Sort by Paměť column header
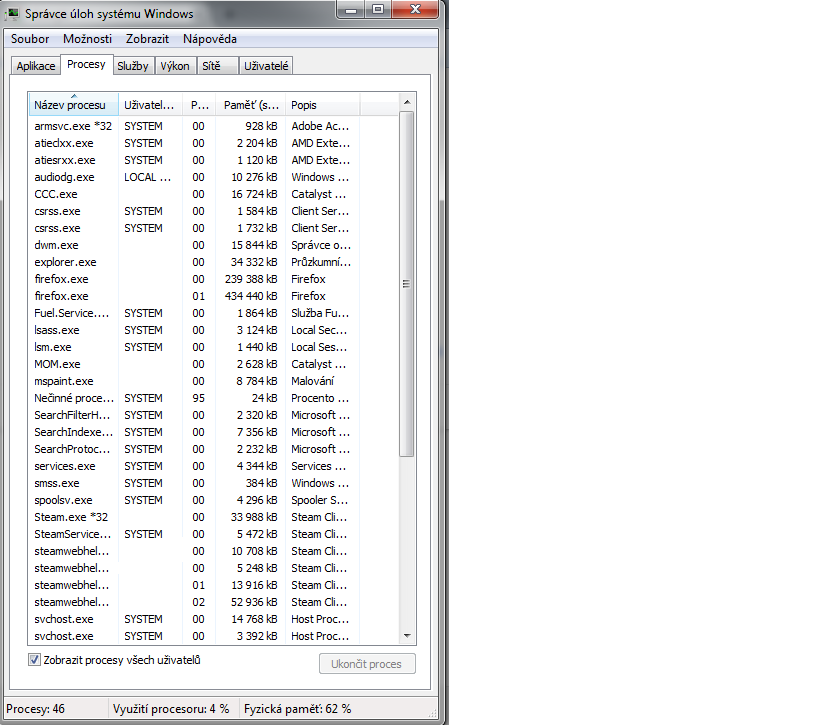Image resolution: width=819 pixels, height=725 pixels. tap(251, 105)
